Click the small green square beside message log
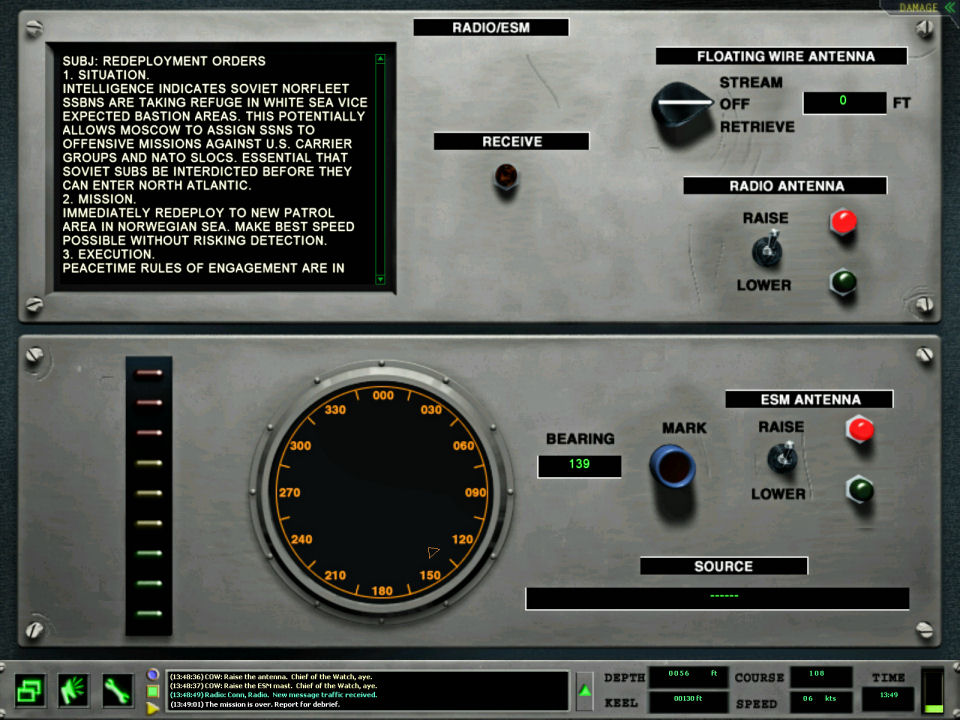This screenshot has height=720, width=960. (x=153, y=691)
